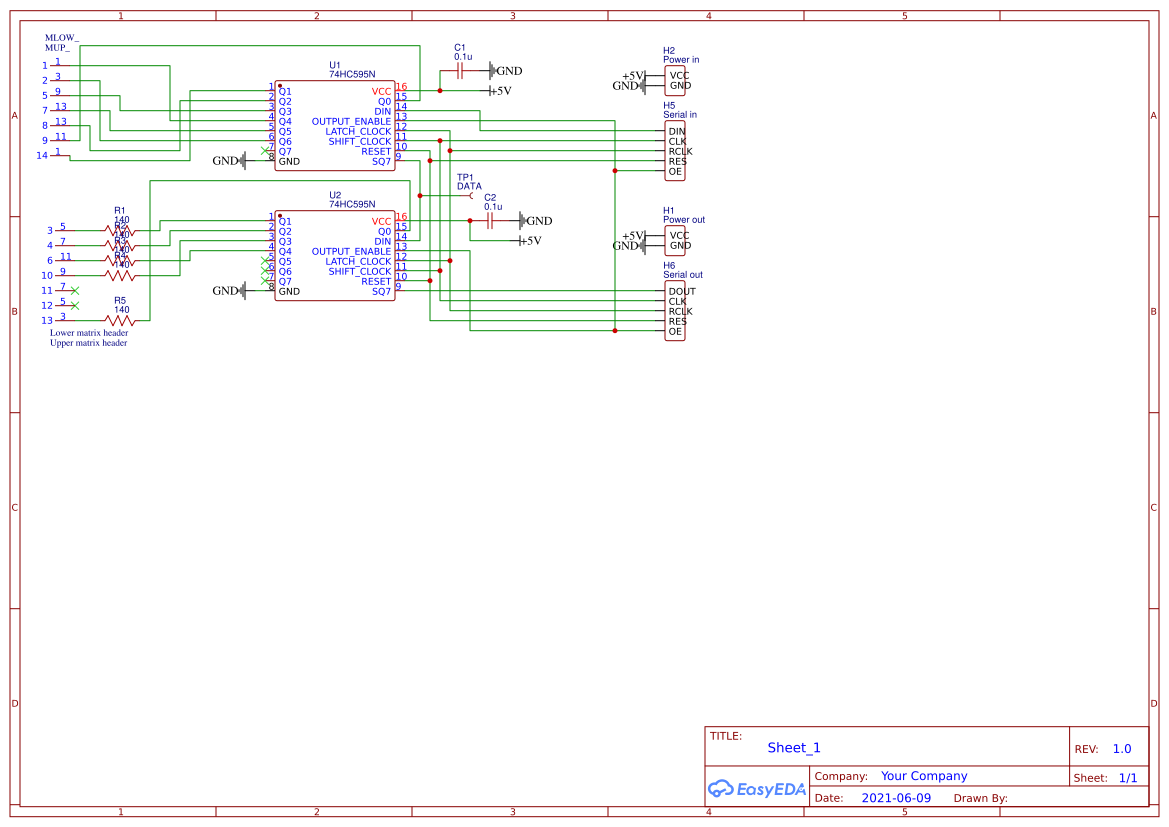1169x827 pixels.
Task: Select the 74HC595N shift register U1
Action: (x=335, y=125)
